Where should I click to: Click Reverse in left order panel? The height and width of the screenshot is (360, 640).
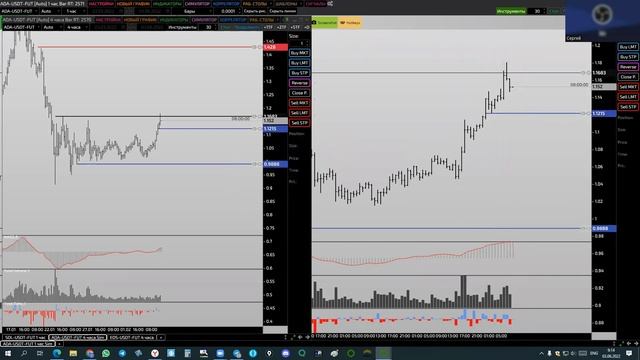(x=299, y=83)
